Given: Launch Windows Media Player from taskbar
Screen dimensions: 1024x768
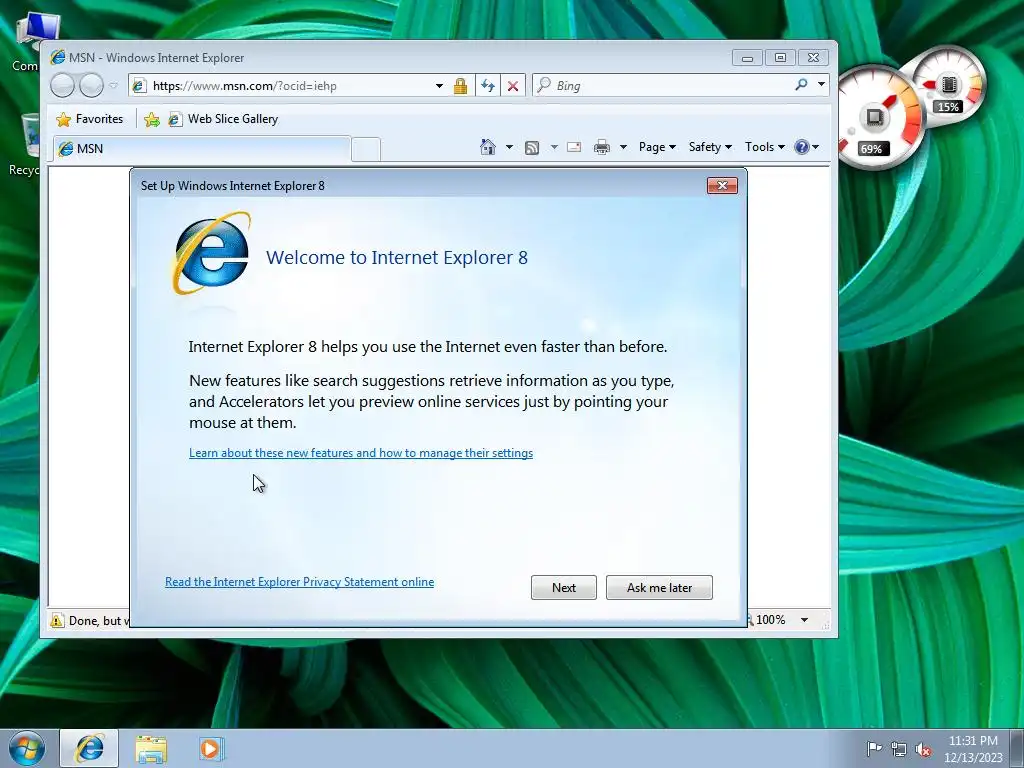Looking at the screenshot, I should (211, 749).
